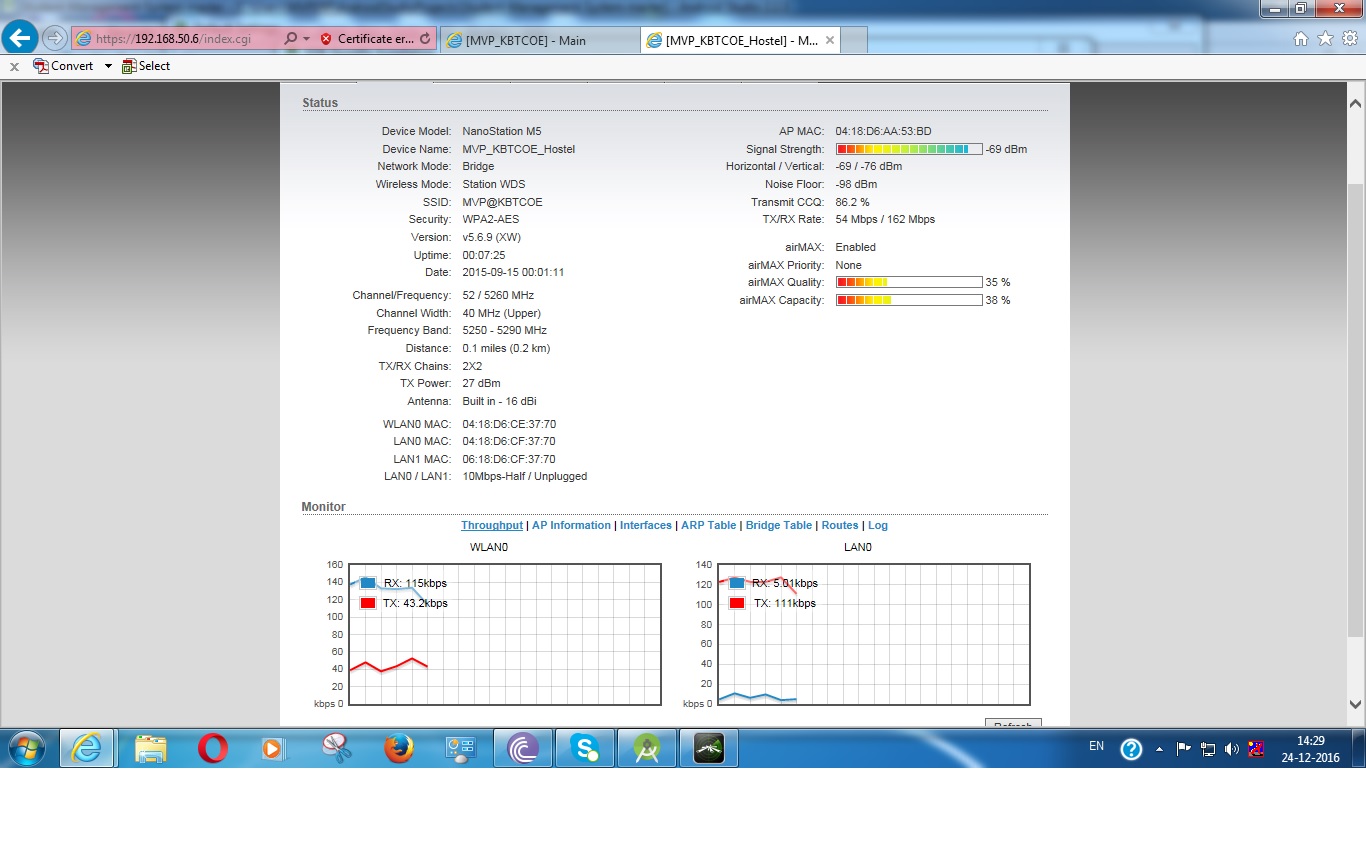Screen dimensions: 1366x855
Task: Open Favorites star icon
Action: [1325, 39]
